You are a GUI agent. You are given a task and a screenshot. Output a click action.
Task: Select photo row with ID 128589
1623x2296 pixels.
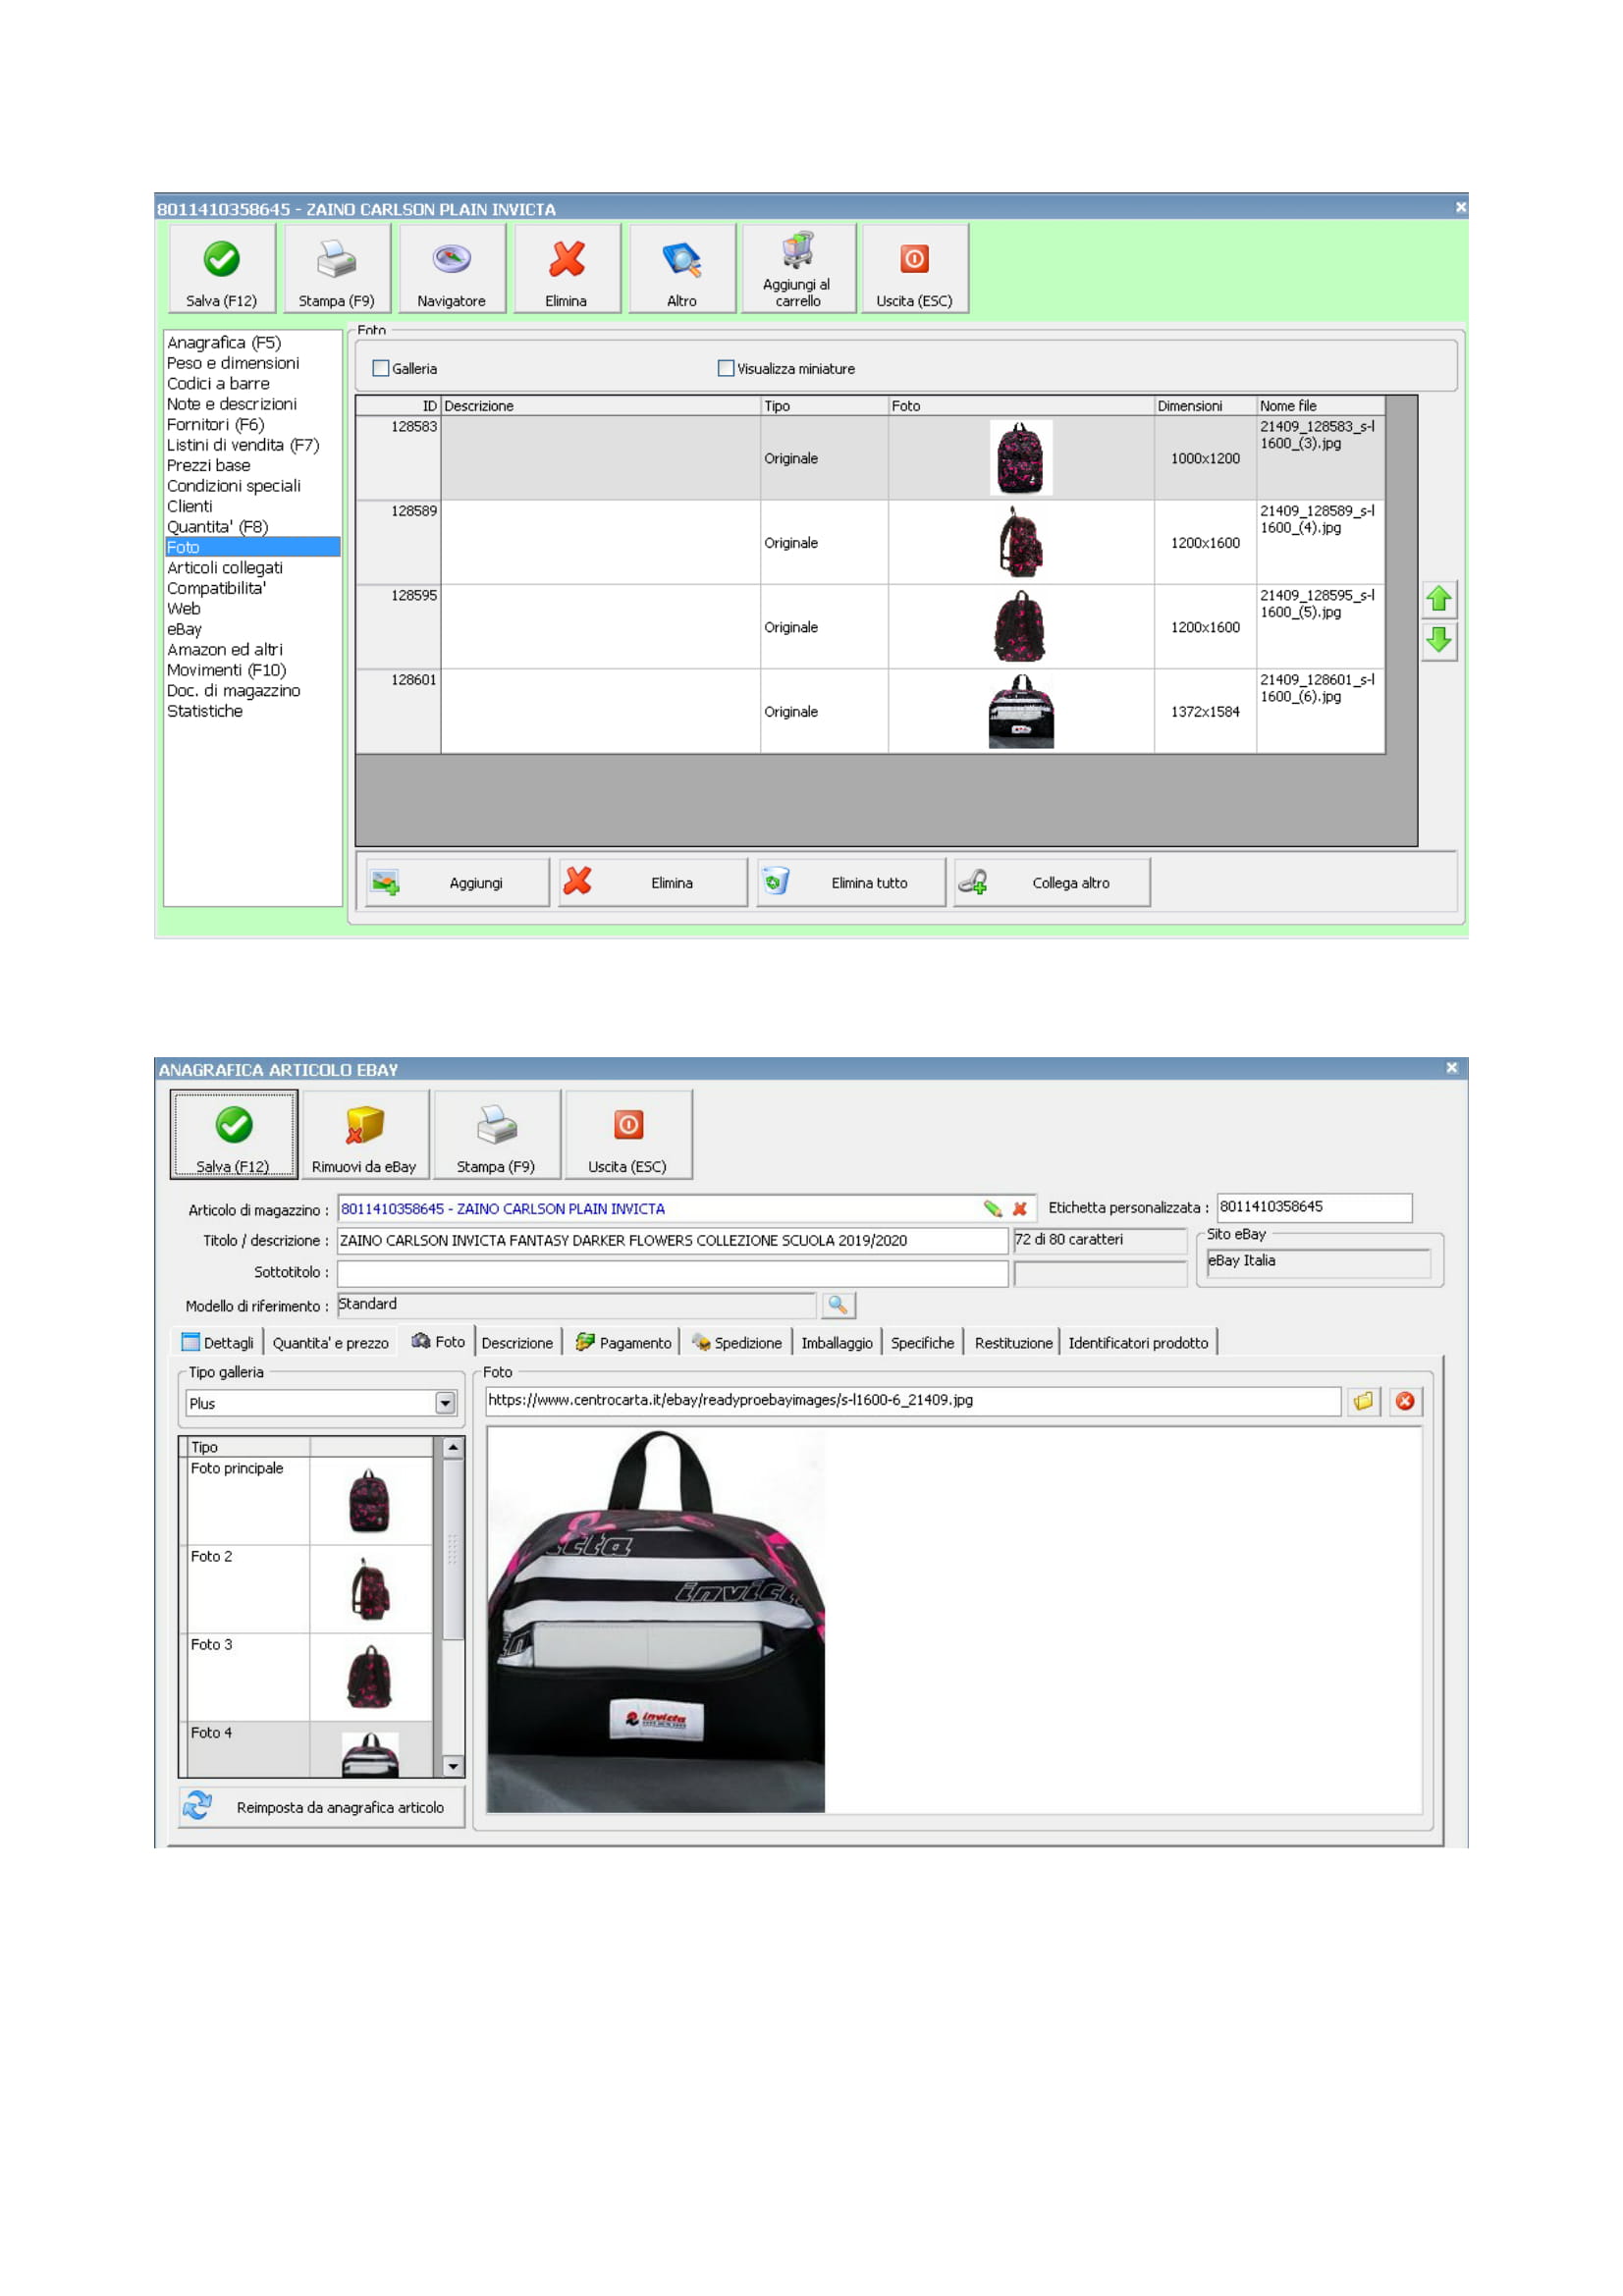(870, 542)
